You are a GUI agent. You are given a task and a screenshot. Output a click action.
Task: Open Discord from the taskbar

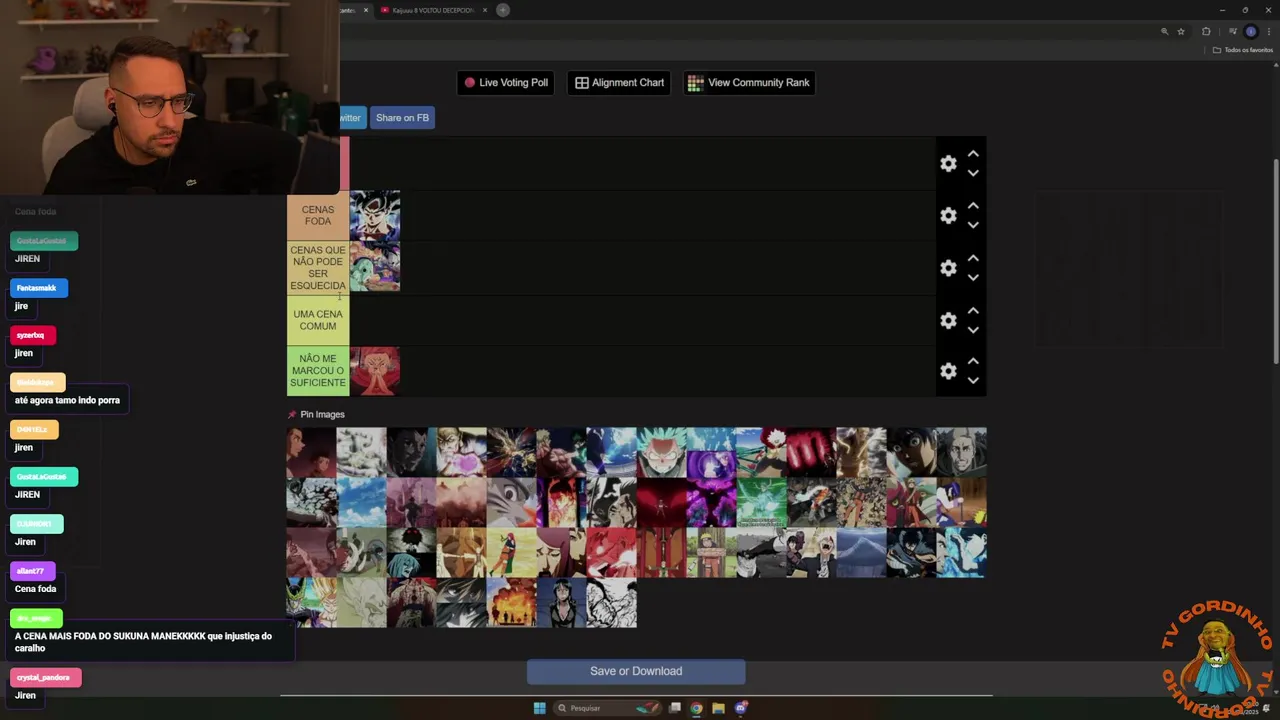click(741, 708)
